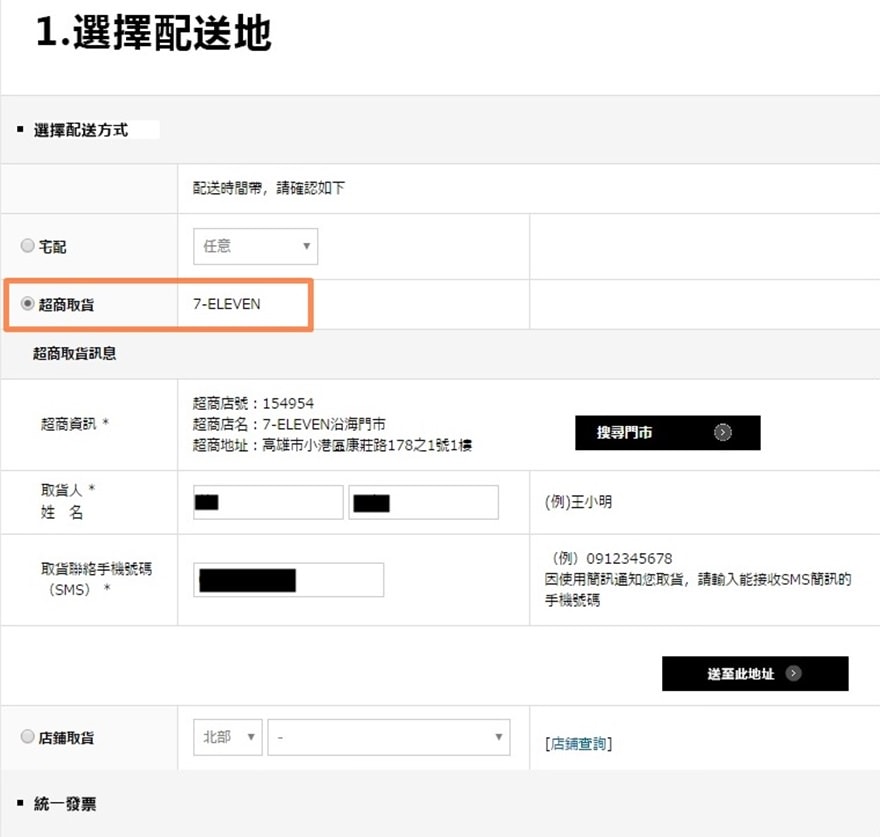Click the 選擇配送方式 section header
The height and width of the screenshot is (837, 880).
coord(80,130)
